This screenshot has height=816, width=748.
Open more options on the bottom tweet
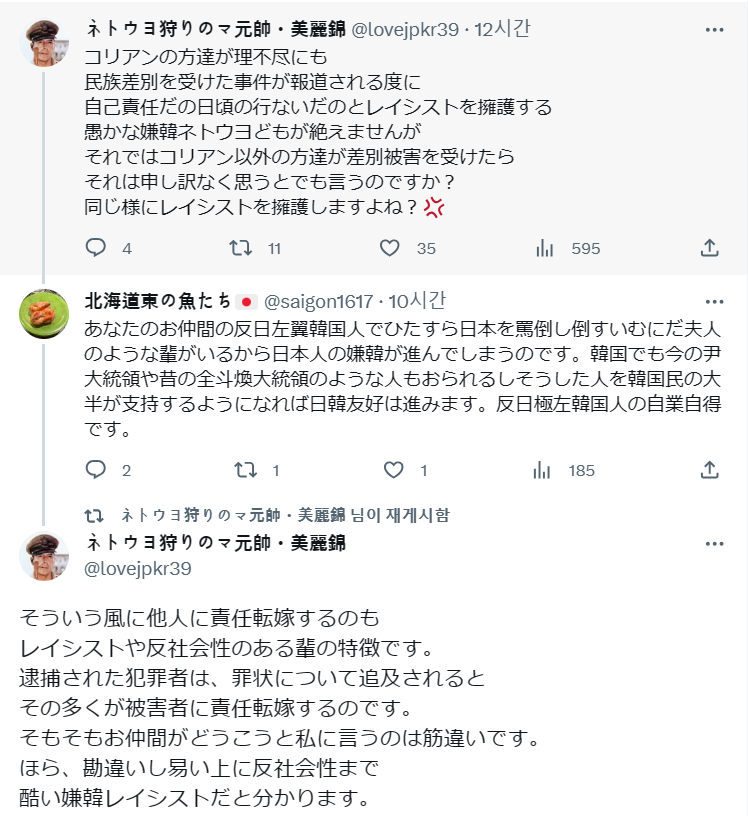pyautogui.click(x=714, y=544)
